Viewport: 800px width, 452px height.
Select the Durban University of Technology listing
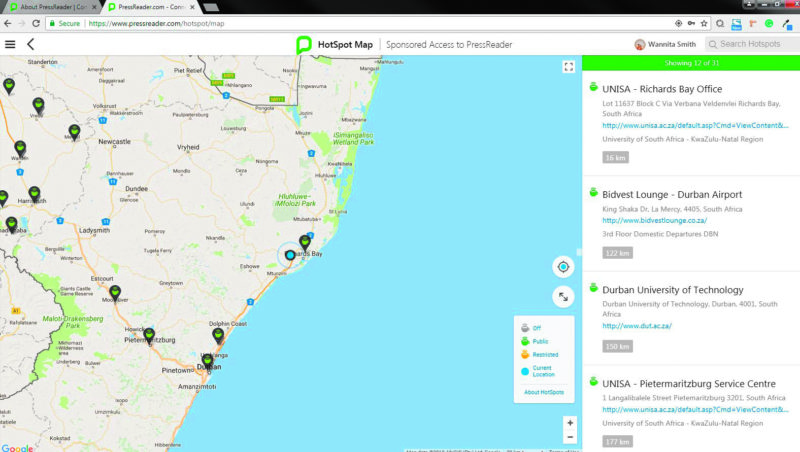(x=672, y=290)
